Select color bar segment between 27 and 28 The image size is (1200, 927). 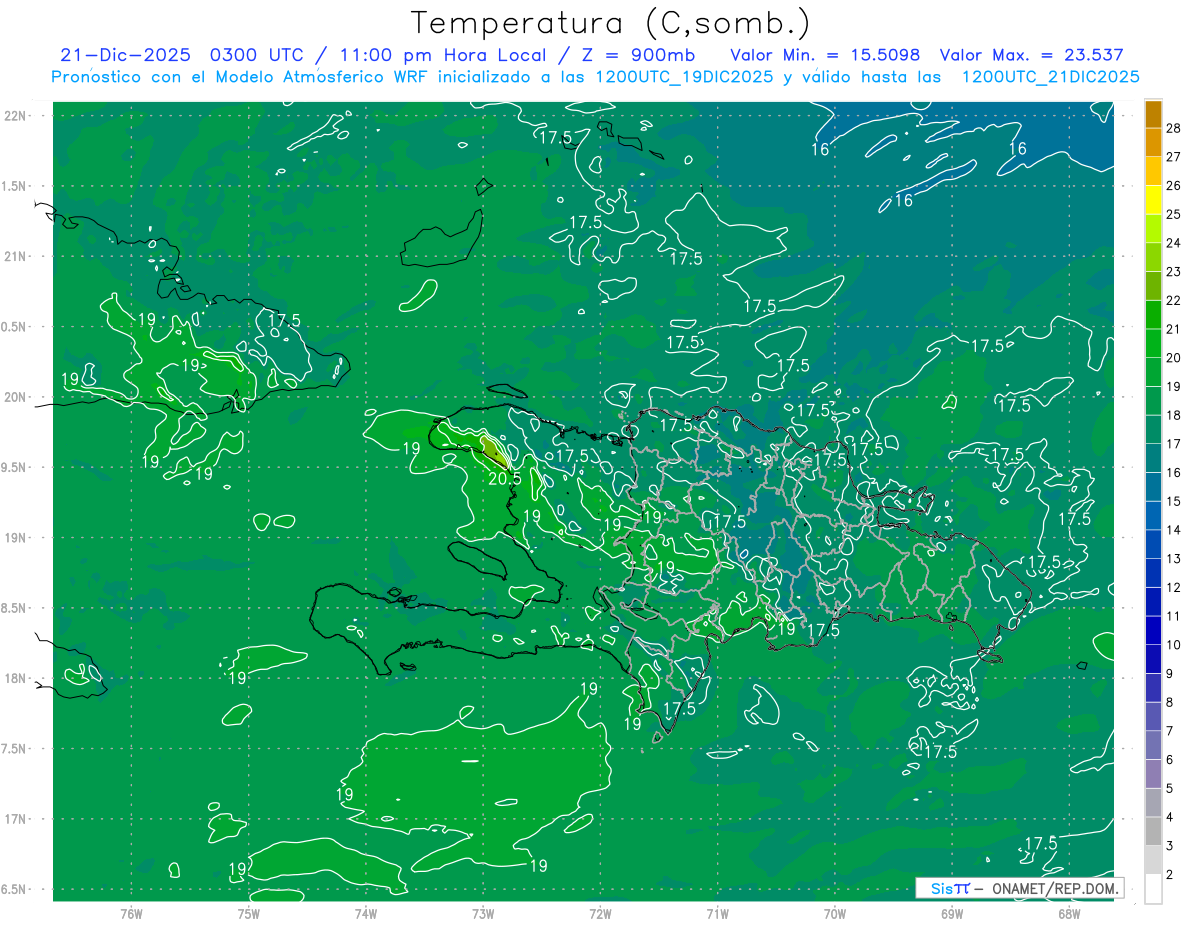1153,143
